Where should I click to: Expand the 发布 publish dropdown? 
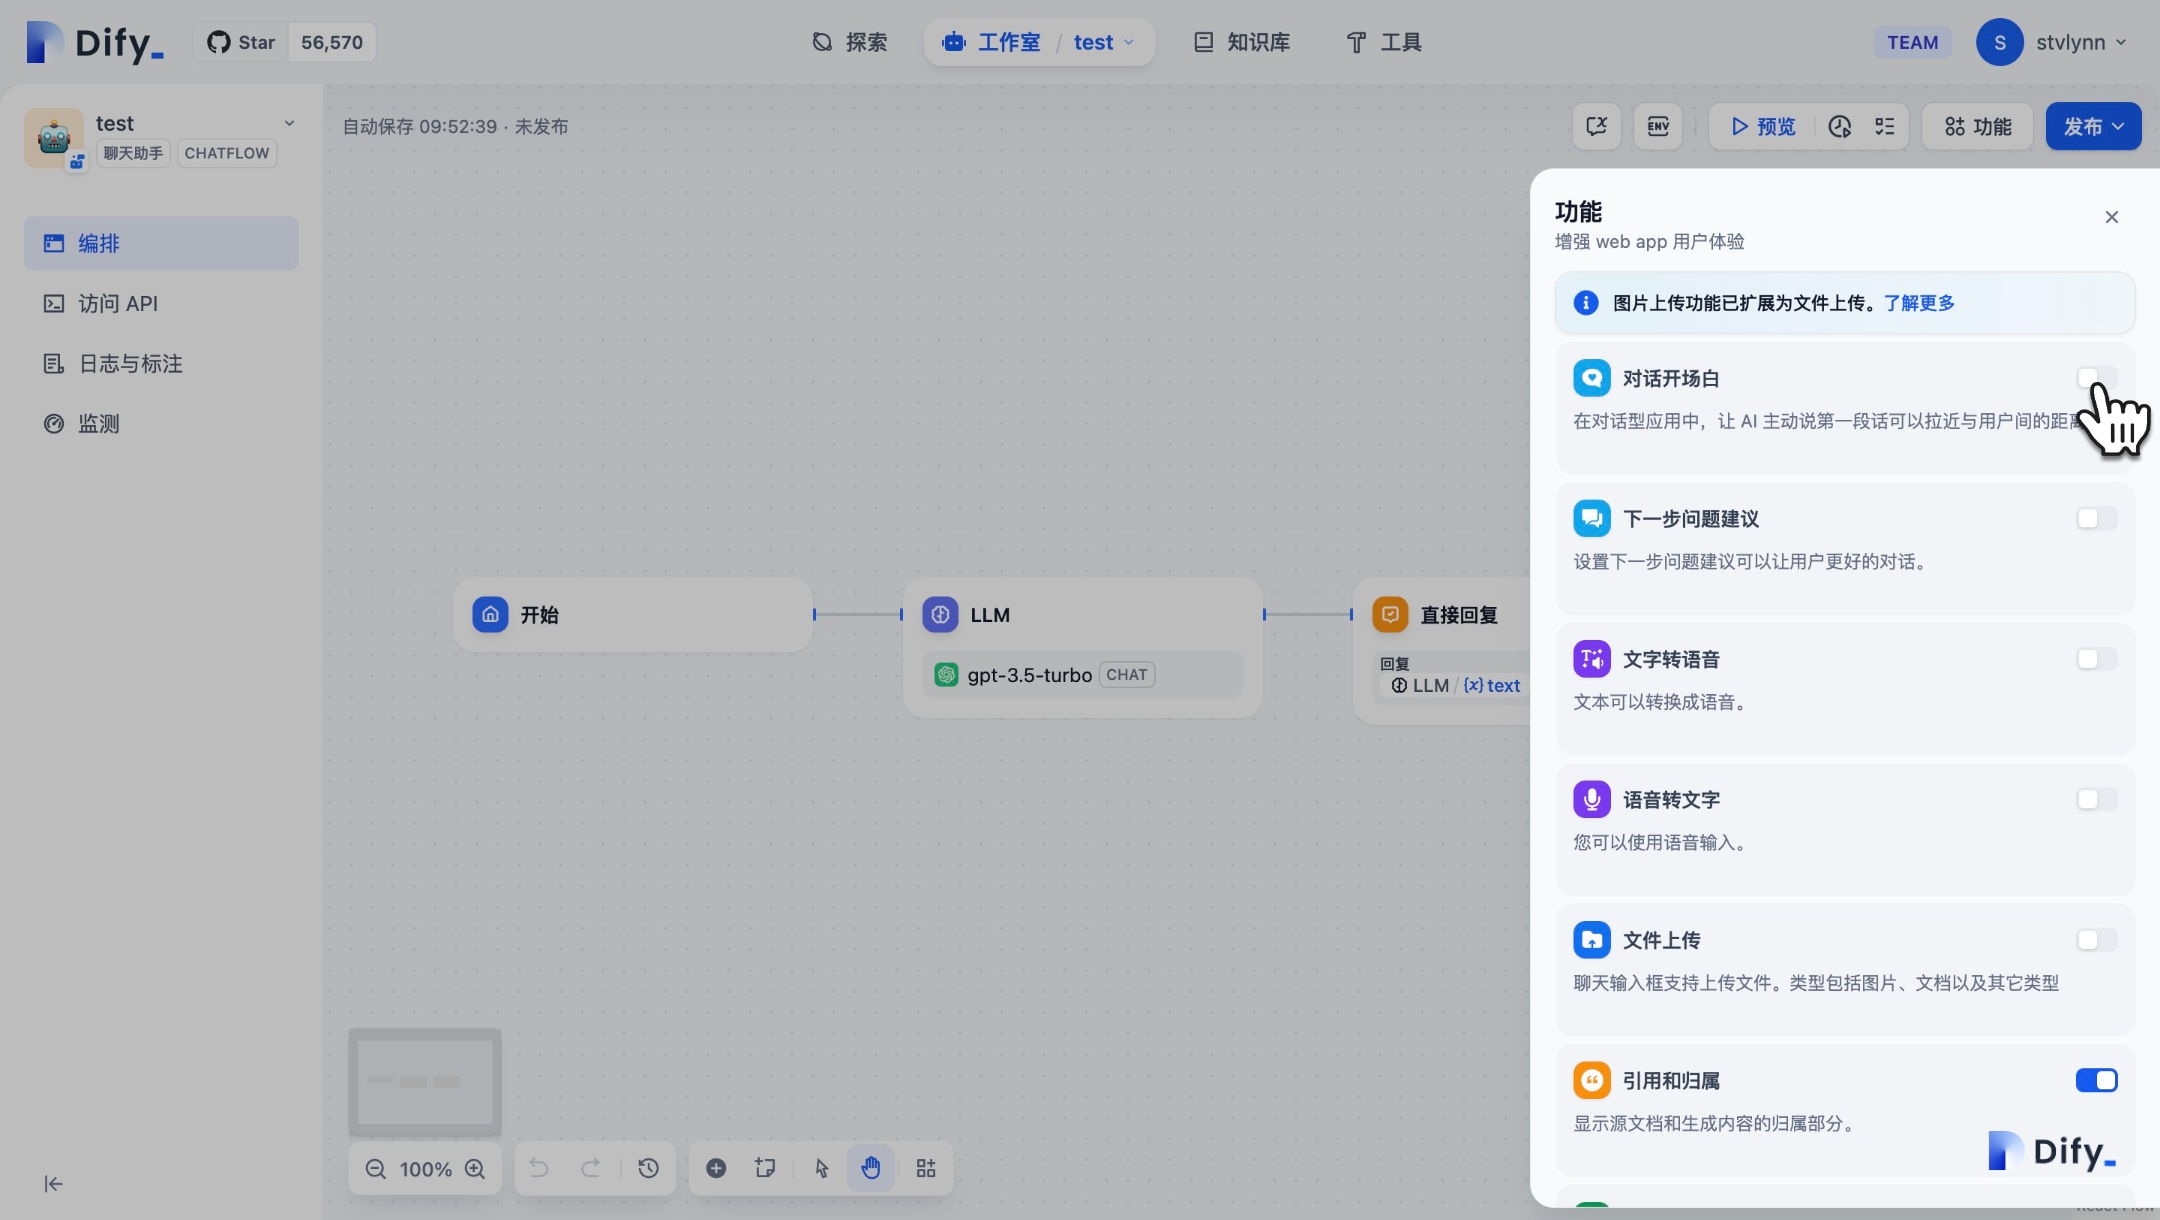click(2093, 126)
